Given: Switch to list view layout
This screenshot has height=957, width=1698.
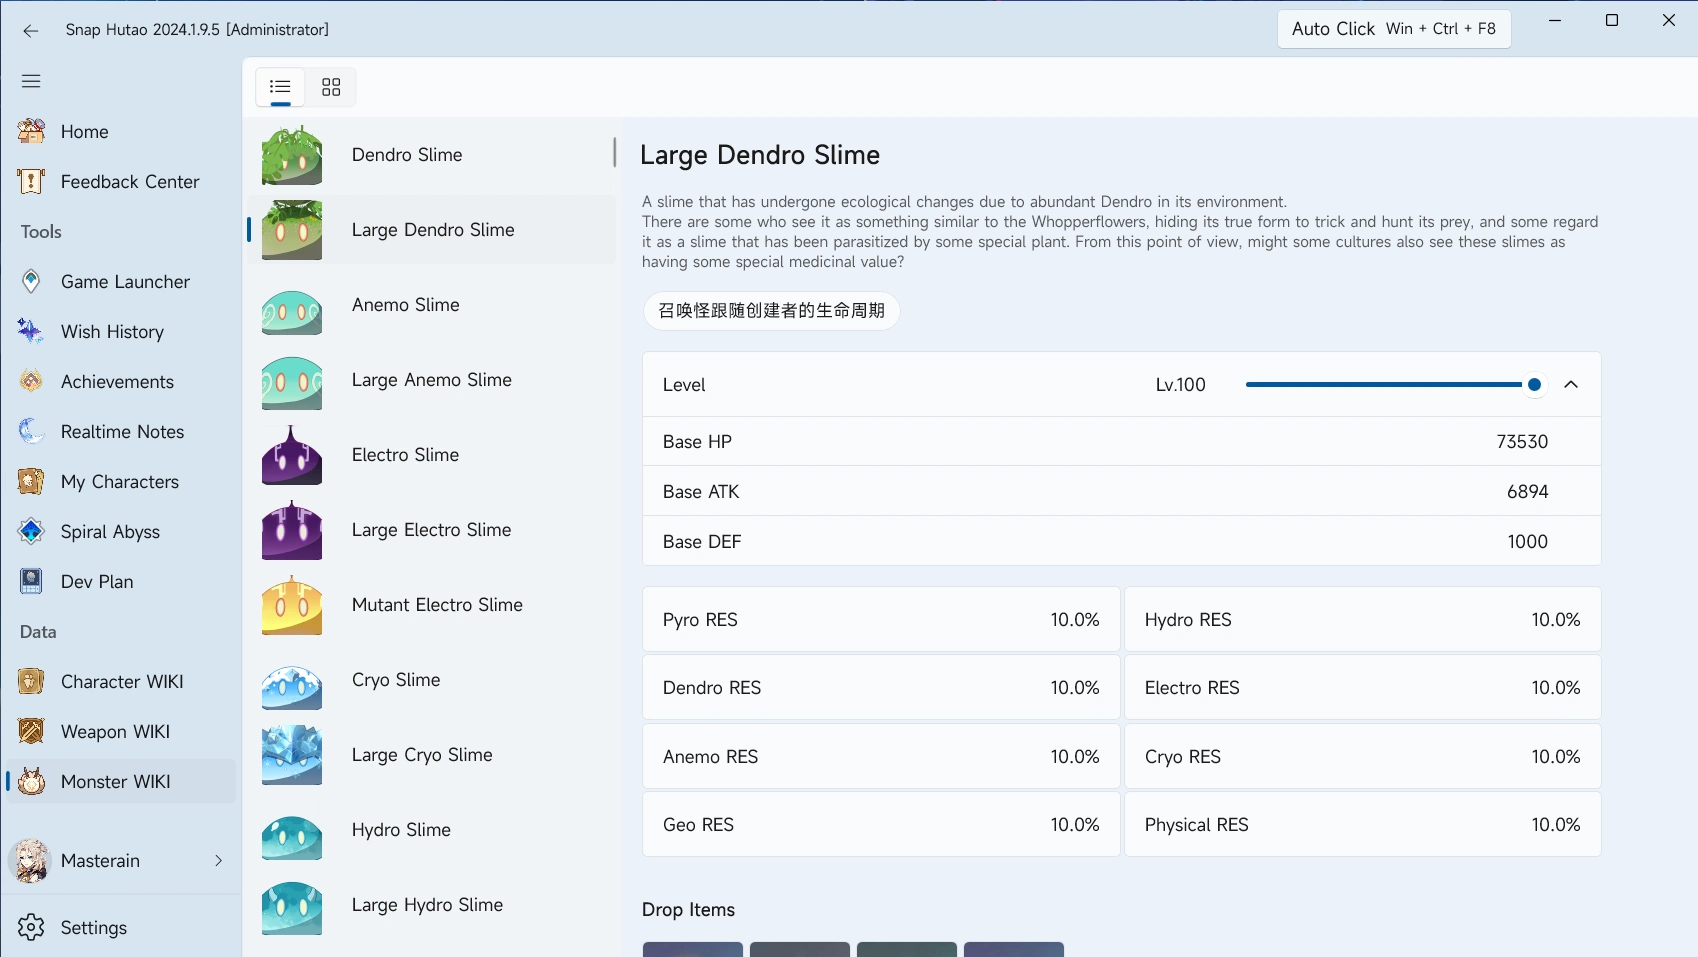Looking at the screenshot, I should click(x=281, y=87).
